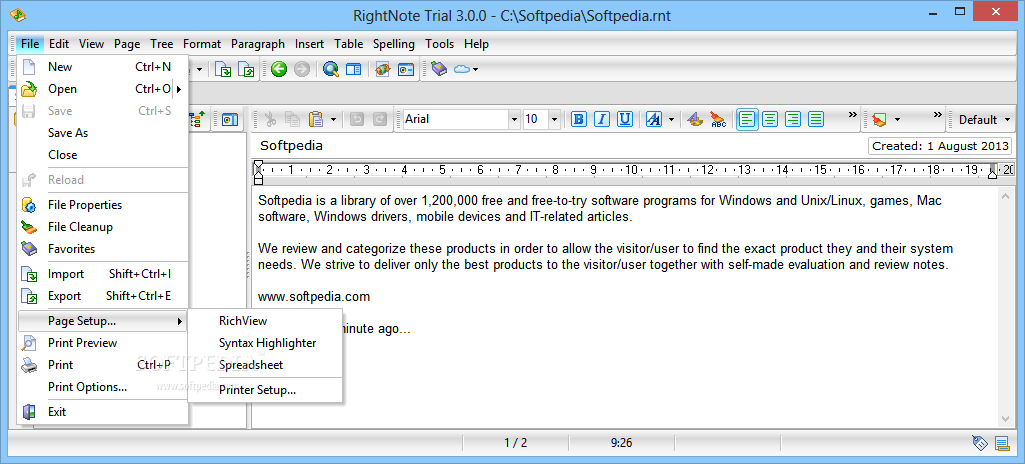Select Syntax Highlighter submenu item

265,342
